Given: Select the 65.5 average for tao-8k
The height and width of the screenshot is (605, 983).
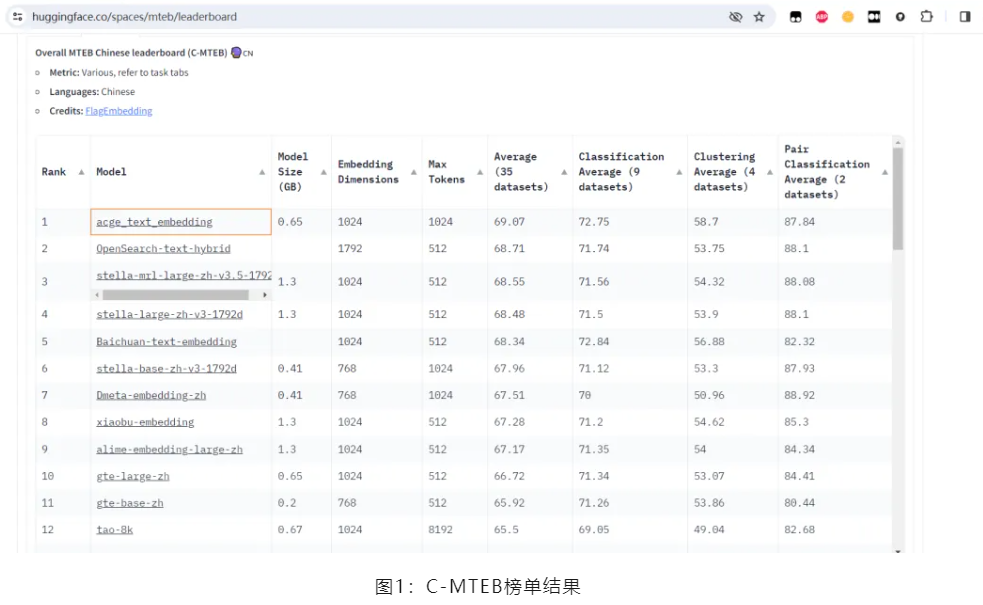Looking at the screenshot, I should (506, 530).
